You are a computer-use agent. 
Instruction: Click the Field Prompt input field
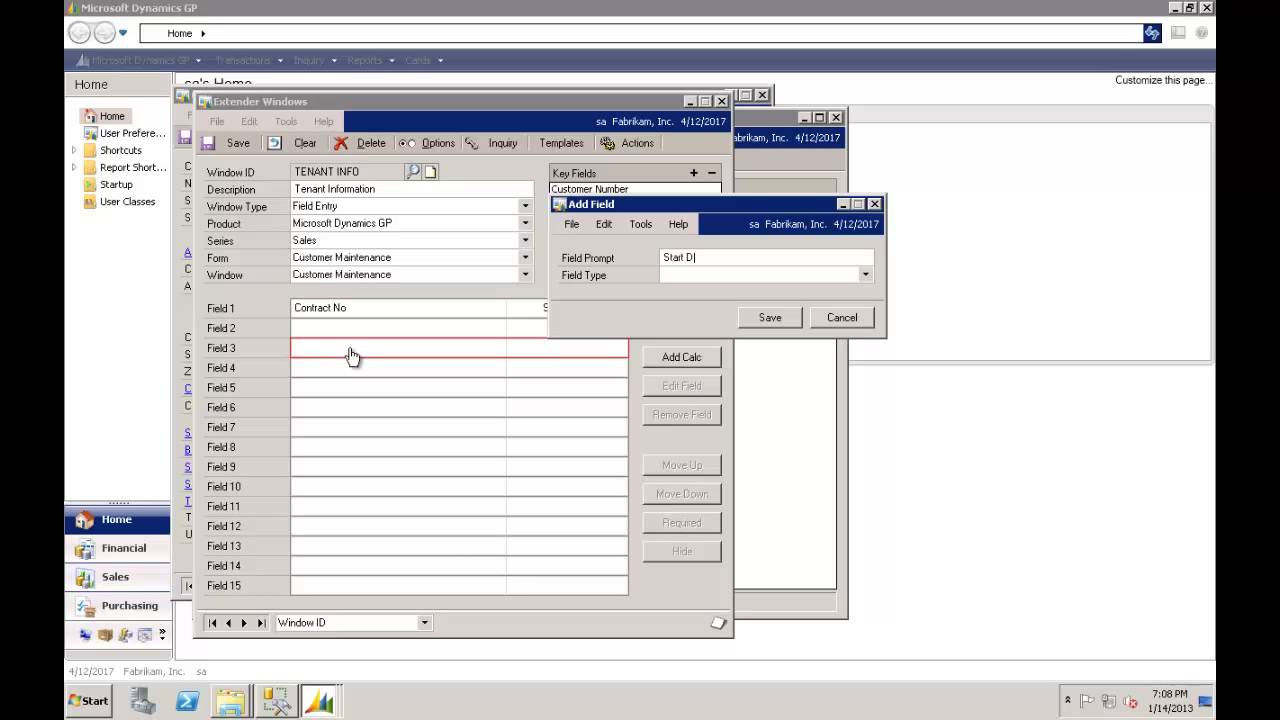767,257
